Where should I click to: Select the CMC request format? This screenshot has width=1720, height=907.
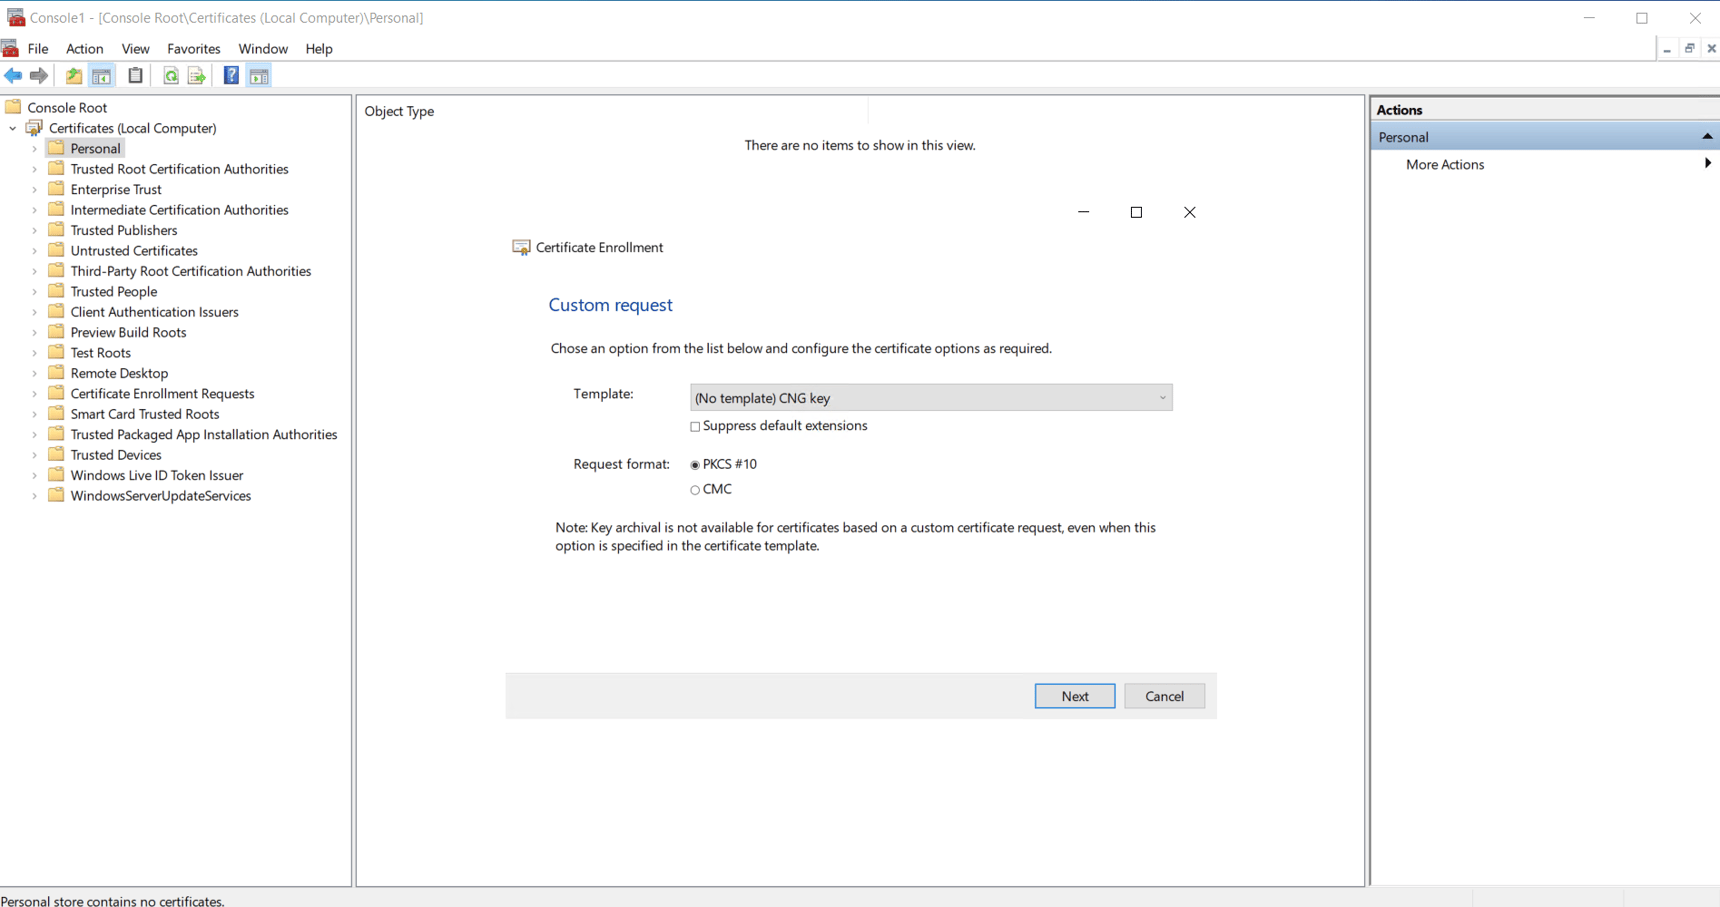[x=695, y=490]
